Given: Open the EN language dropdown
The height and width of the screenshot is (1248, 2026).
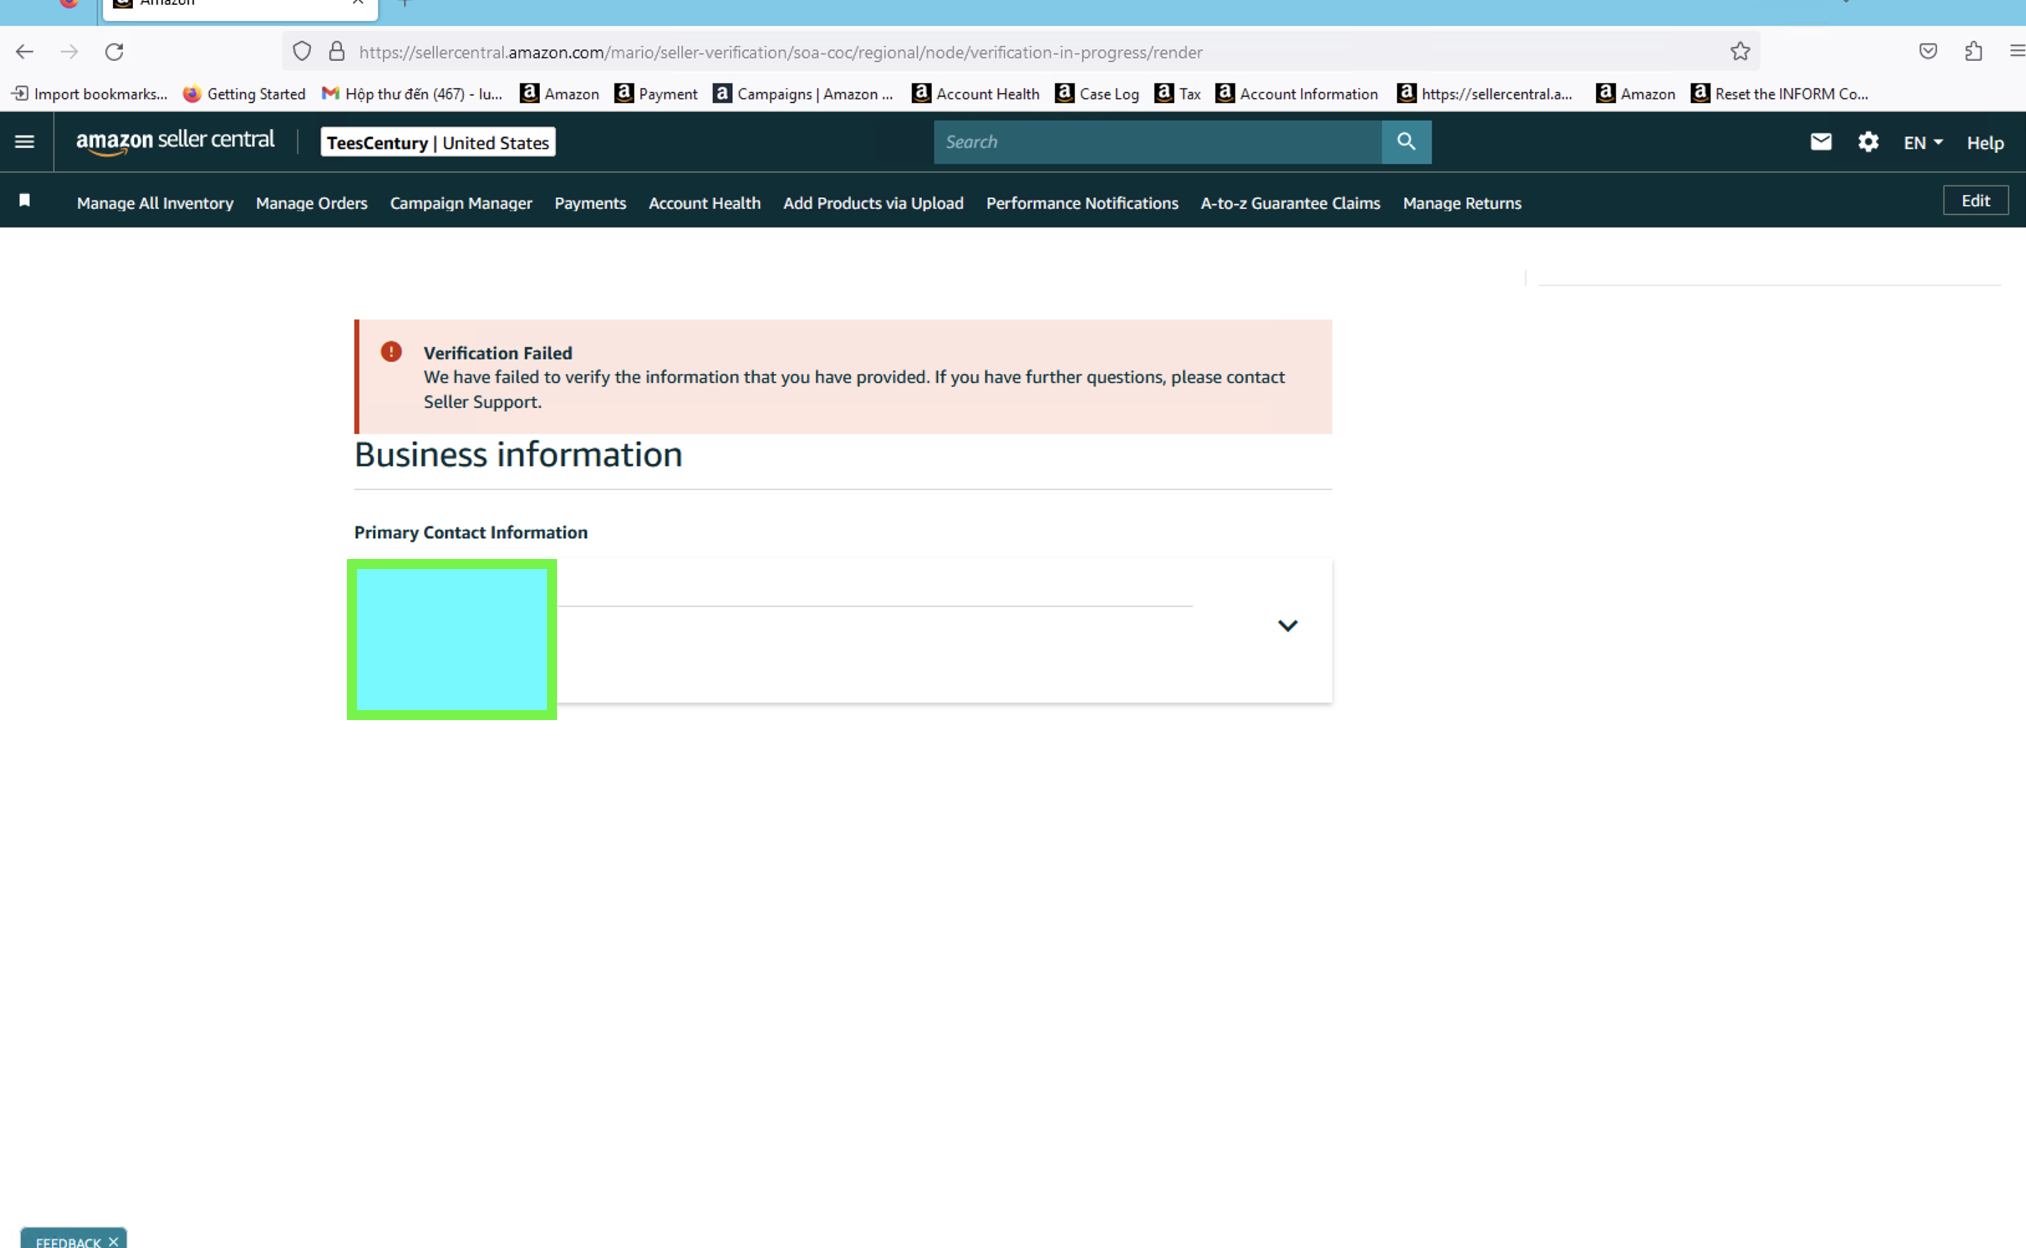Looking at the screenshot, I should coord(1923,143).
